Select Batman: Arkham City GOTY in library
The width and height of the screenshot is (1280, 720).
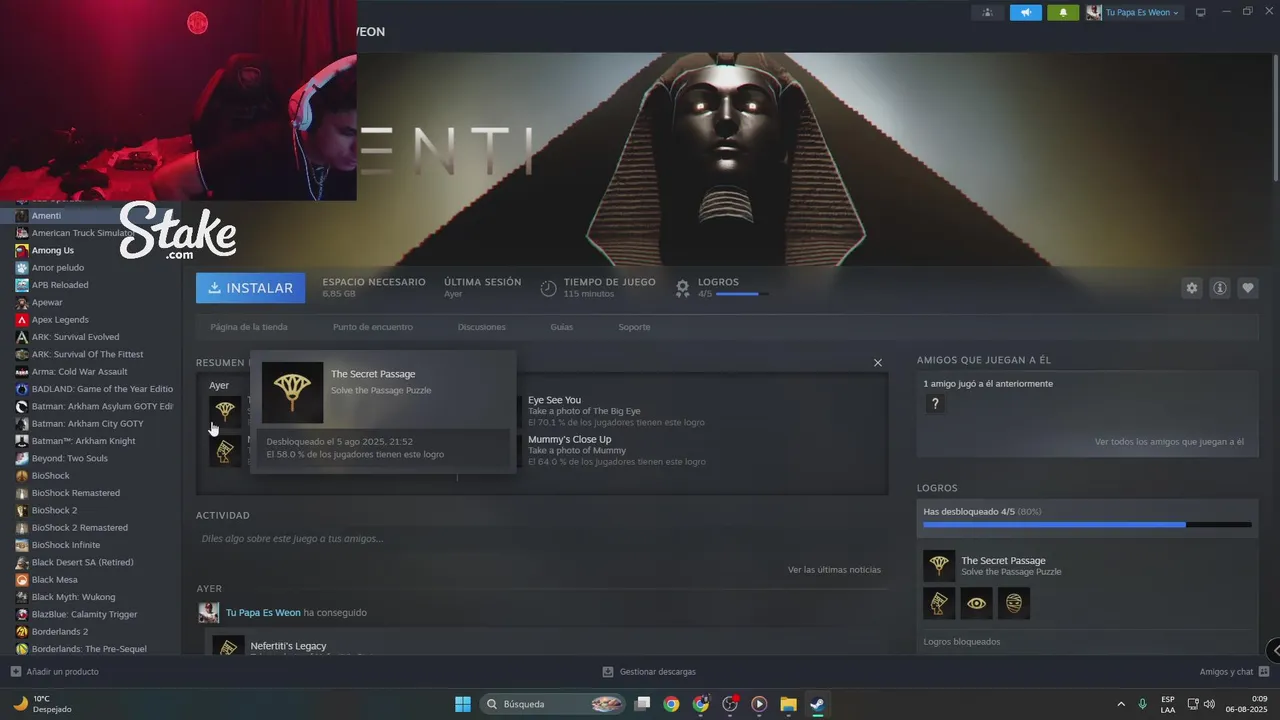tap(90, 424)
